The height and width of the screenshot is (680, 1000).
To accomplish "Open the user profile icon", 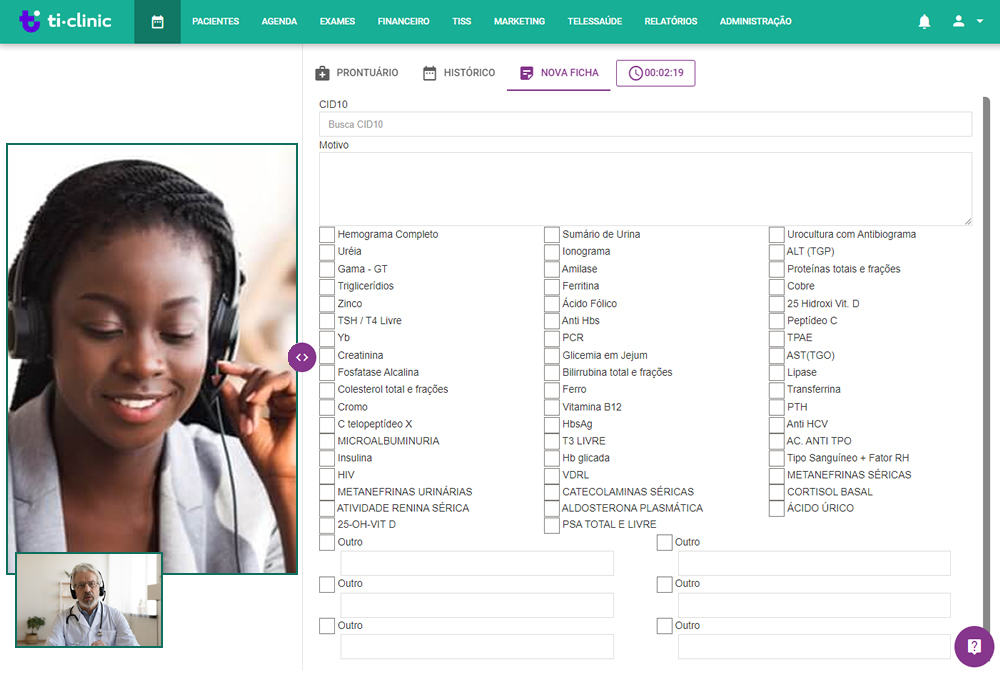I will [x=958, y=21].
